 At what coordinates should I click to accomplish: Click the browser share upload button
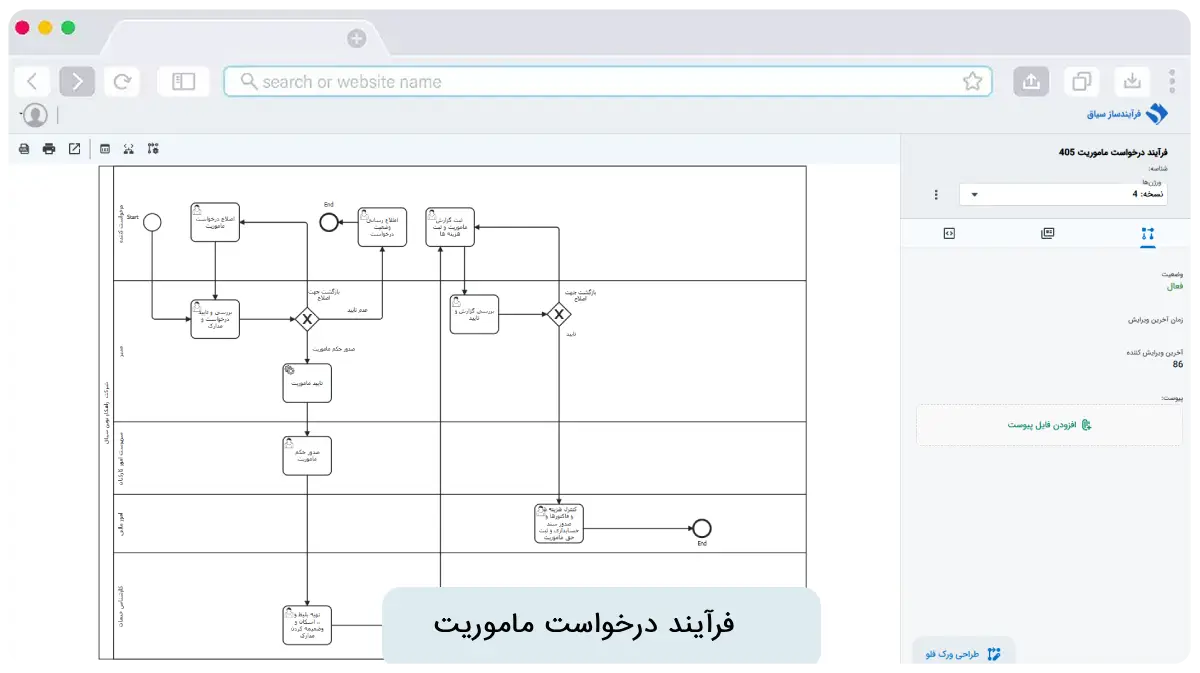tap(1031, 82)
